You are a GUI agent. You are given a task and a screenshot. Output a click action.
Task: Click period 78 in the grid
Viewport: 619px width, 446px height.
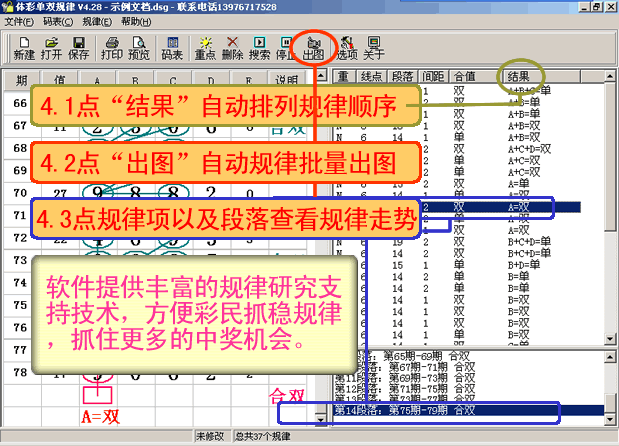pos(20,372)
